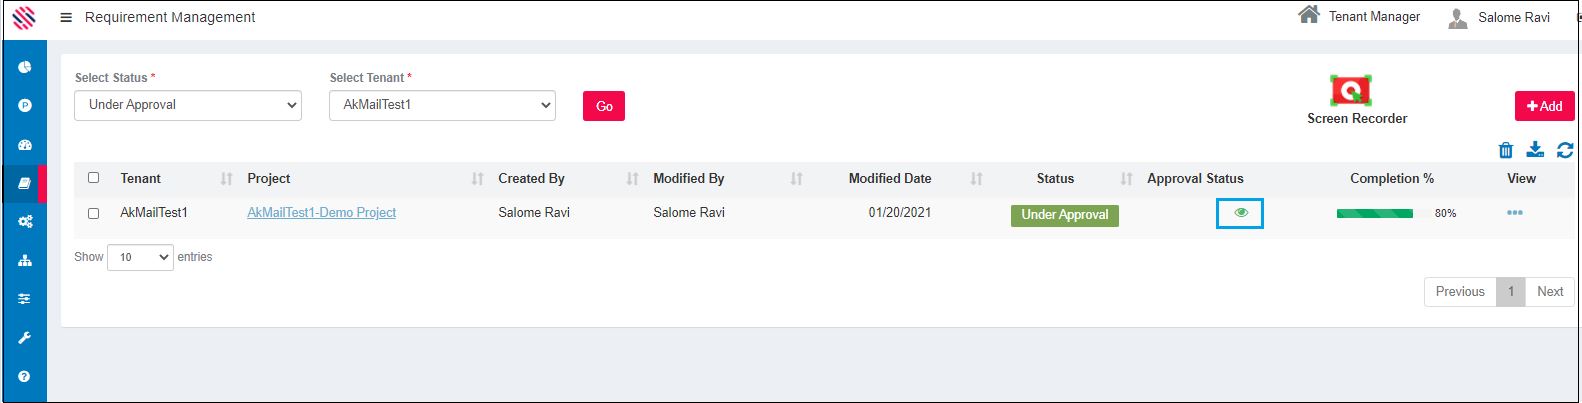Expand the Select Tenant dropdown

point(442,105)
